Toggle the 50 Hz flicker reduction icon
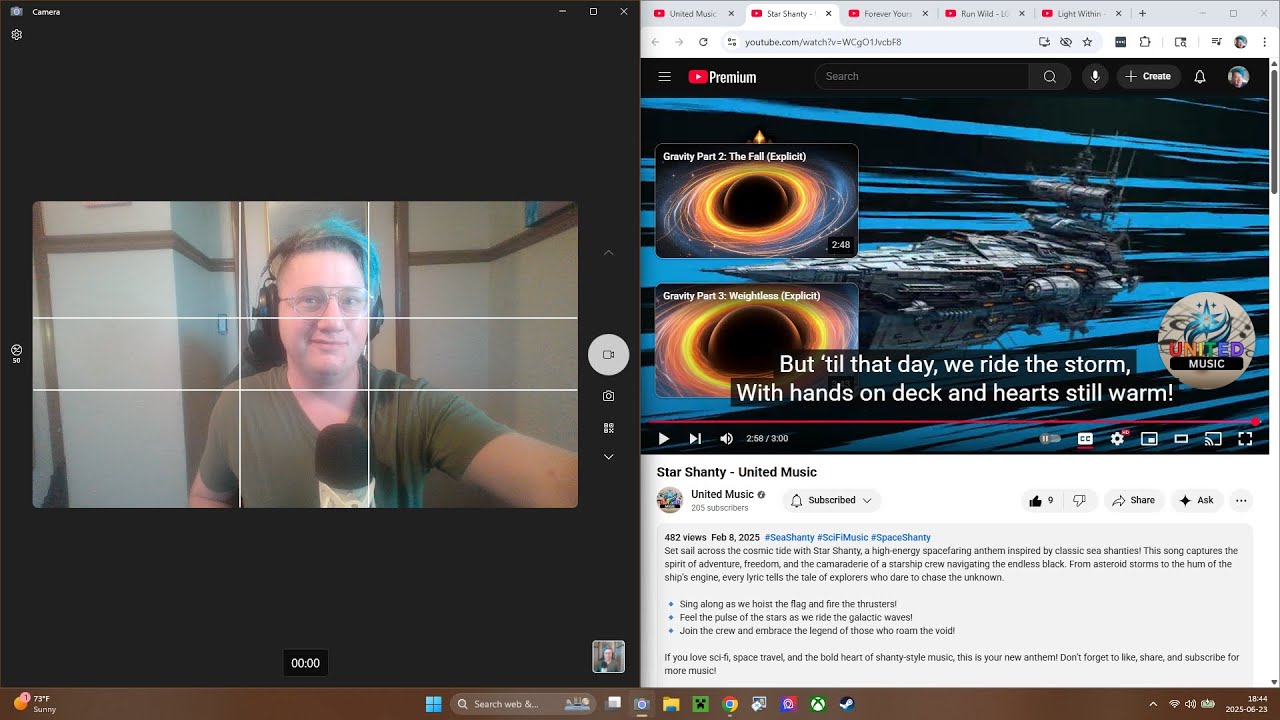The height and width of the screenshot is (720, 1280). point(17,353)
